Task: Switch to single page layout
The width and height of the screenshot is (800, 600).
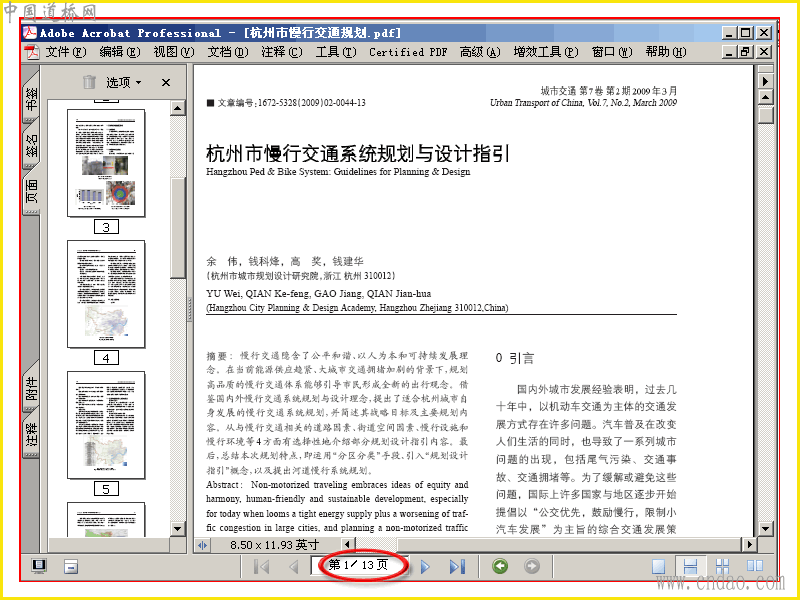Action: 659,566
